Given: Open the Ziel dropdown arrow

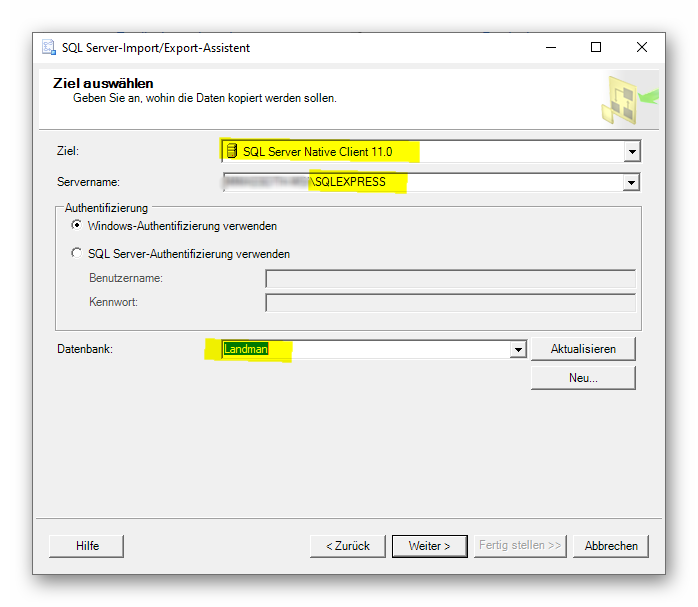Looking at the screenshot, I should click(631, 152).
